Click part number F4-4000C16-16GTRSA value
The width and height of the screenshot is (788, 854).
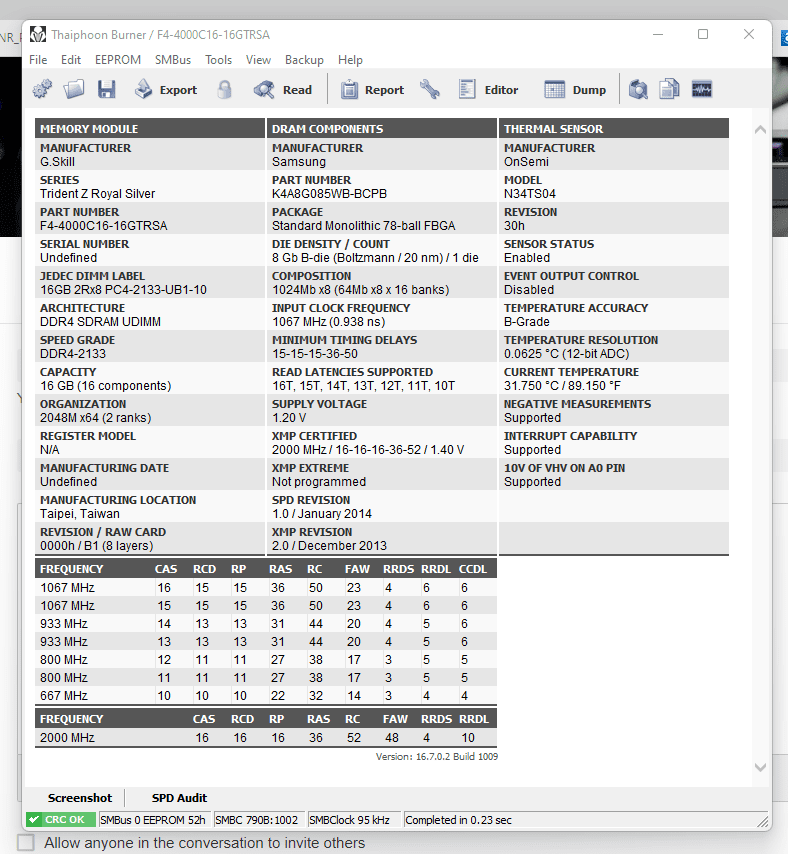[x=103, y=225]
